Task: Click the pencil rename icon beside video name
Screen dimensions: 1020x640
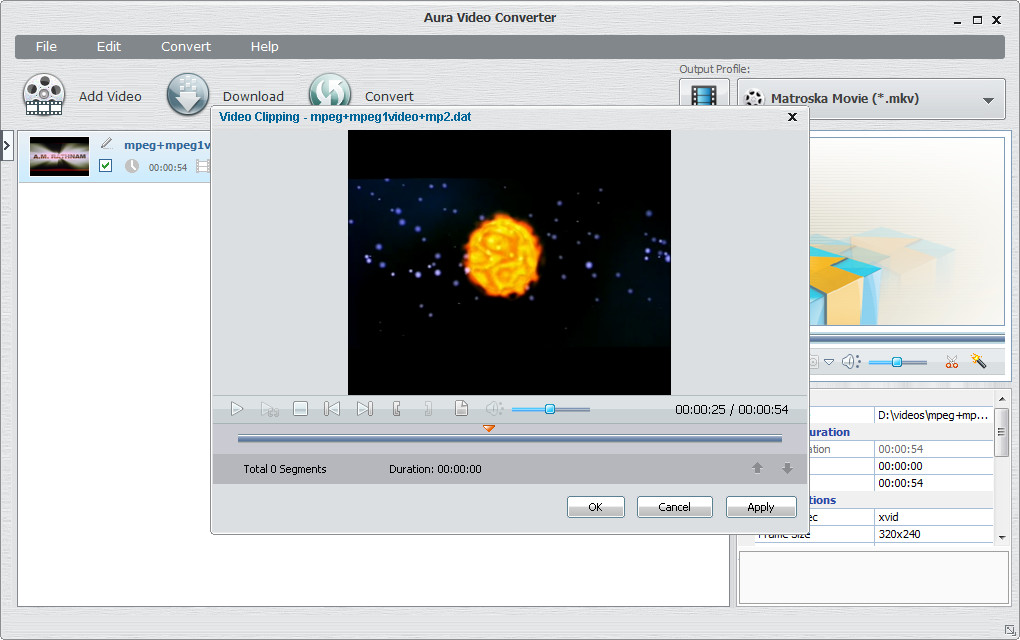Action: pos(107,144)
